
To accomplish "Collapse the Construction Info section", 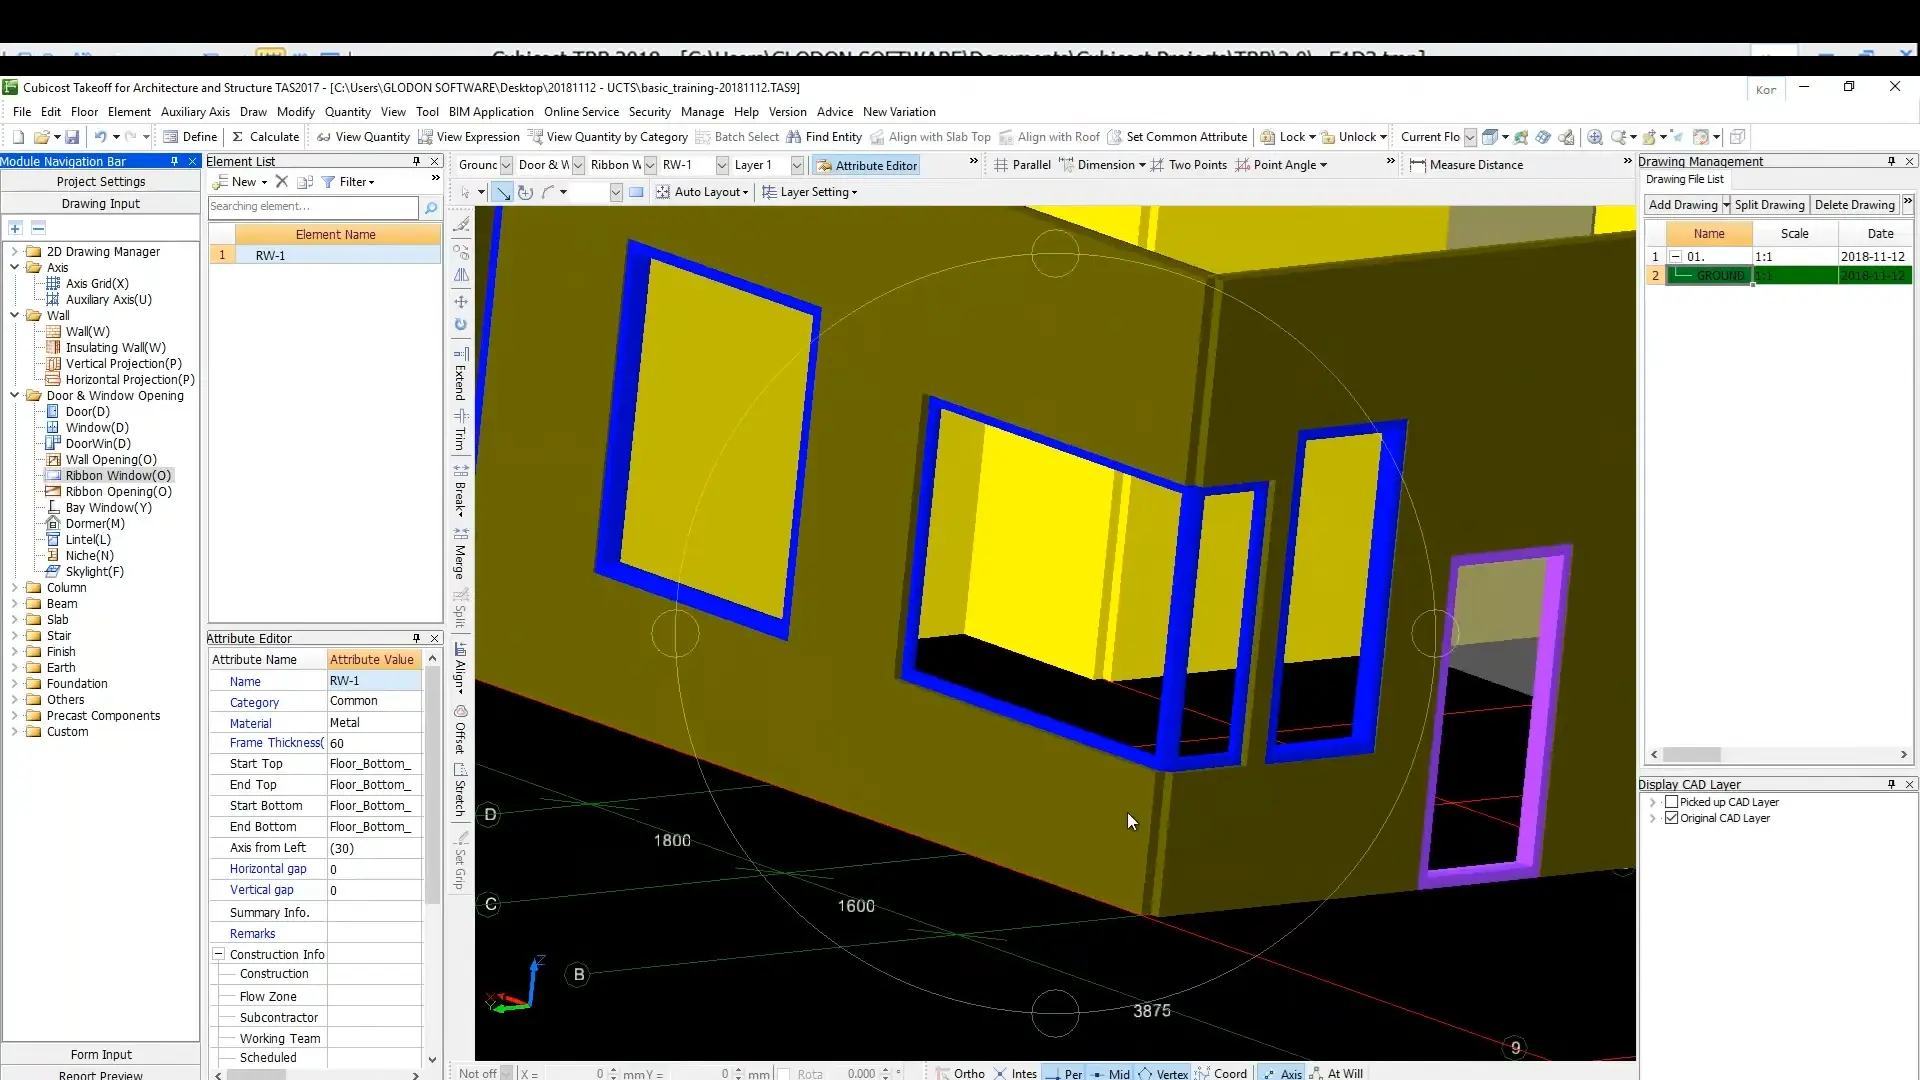I will [218, 954].
